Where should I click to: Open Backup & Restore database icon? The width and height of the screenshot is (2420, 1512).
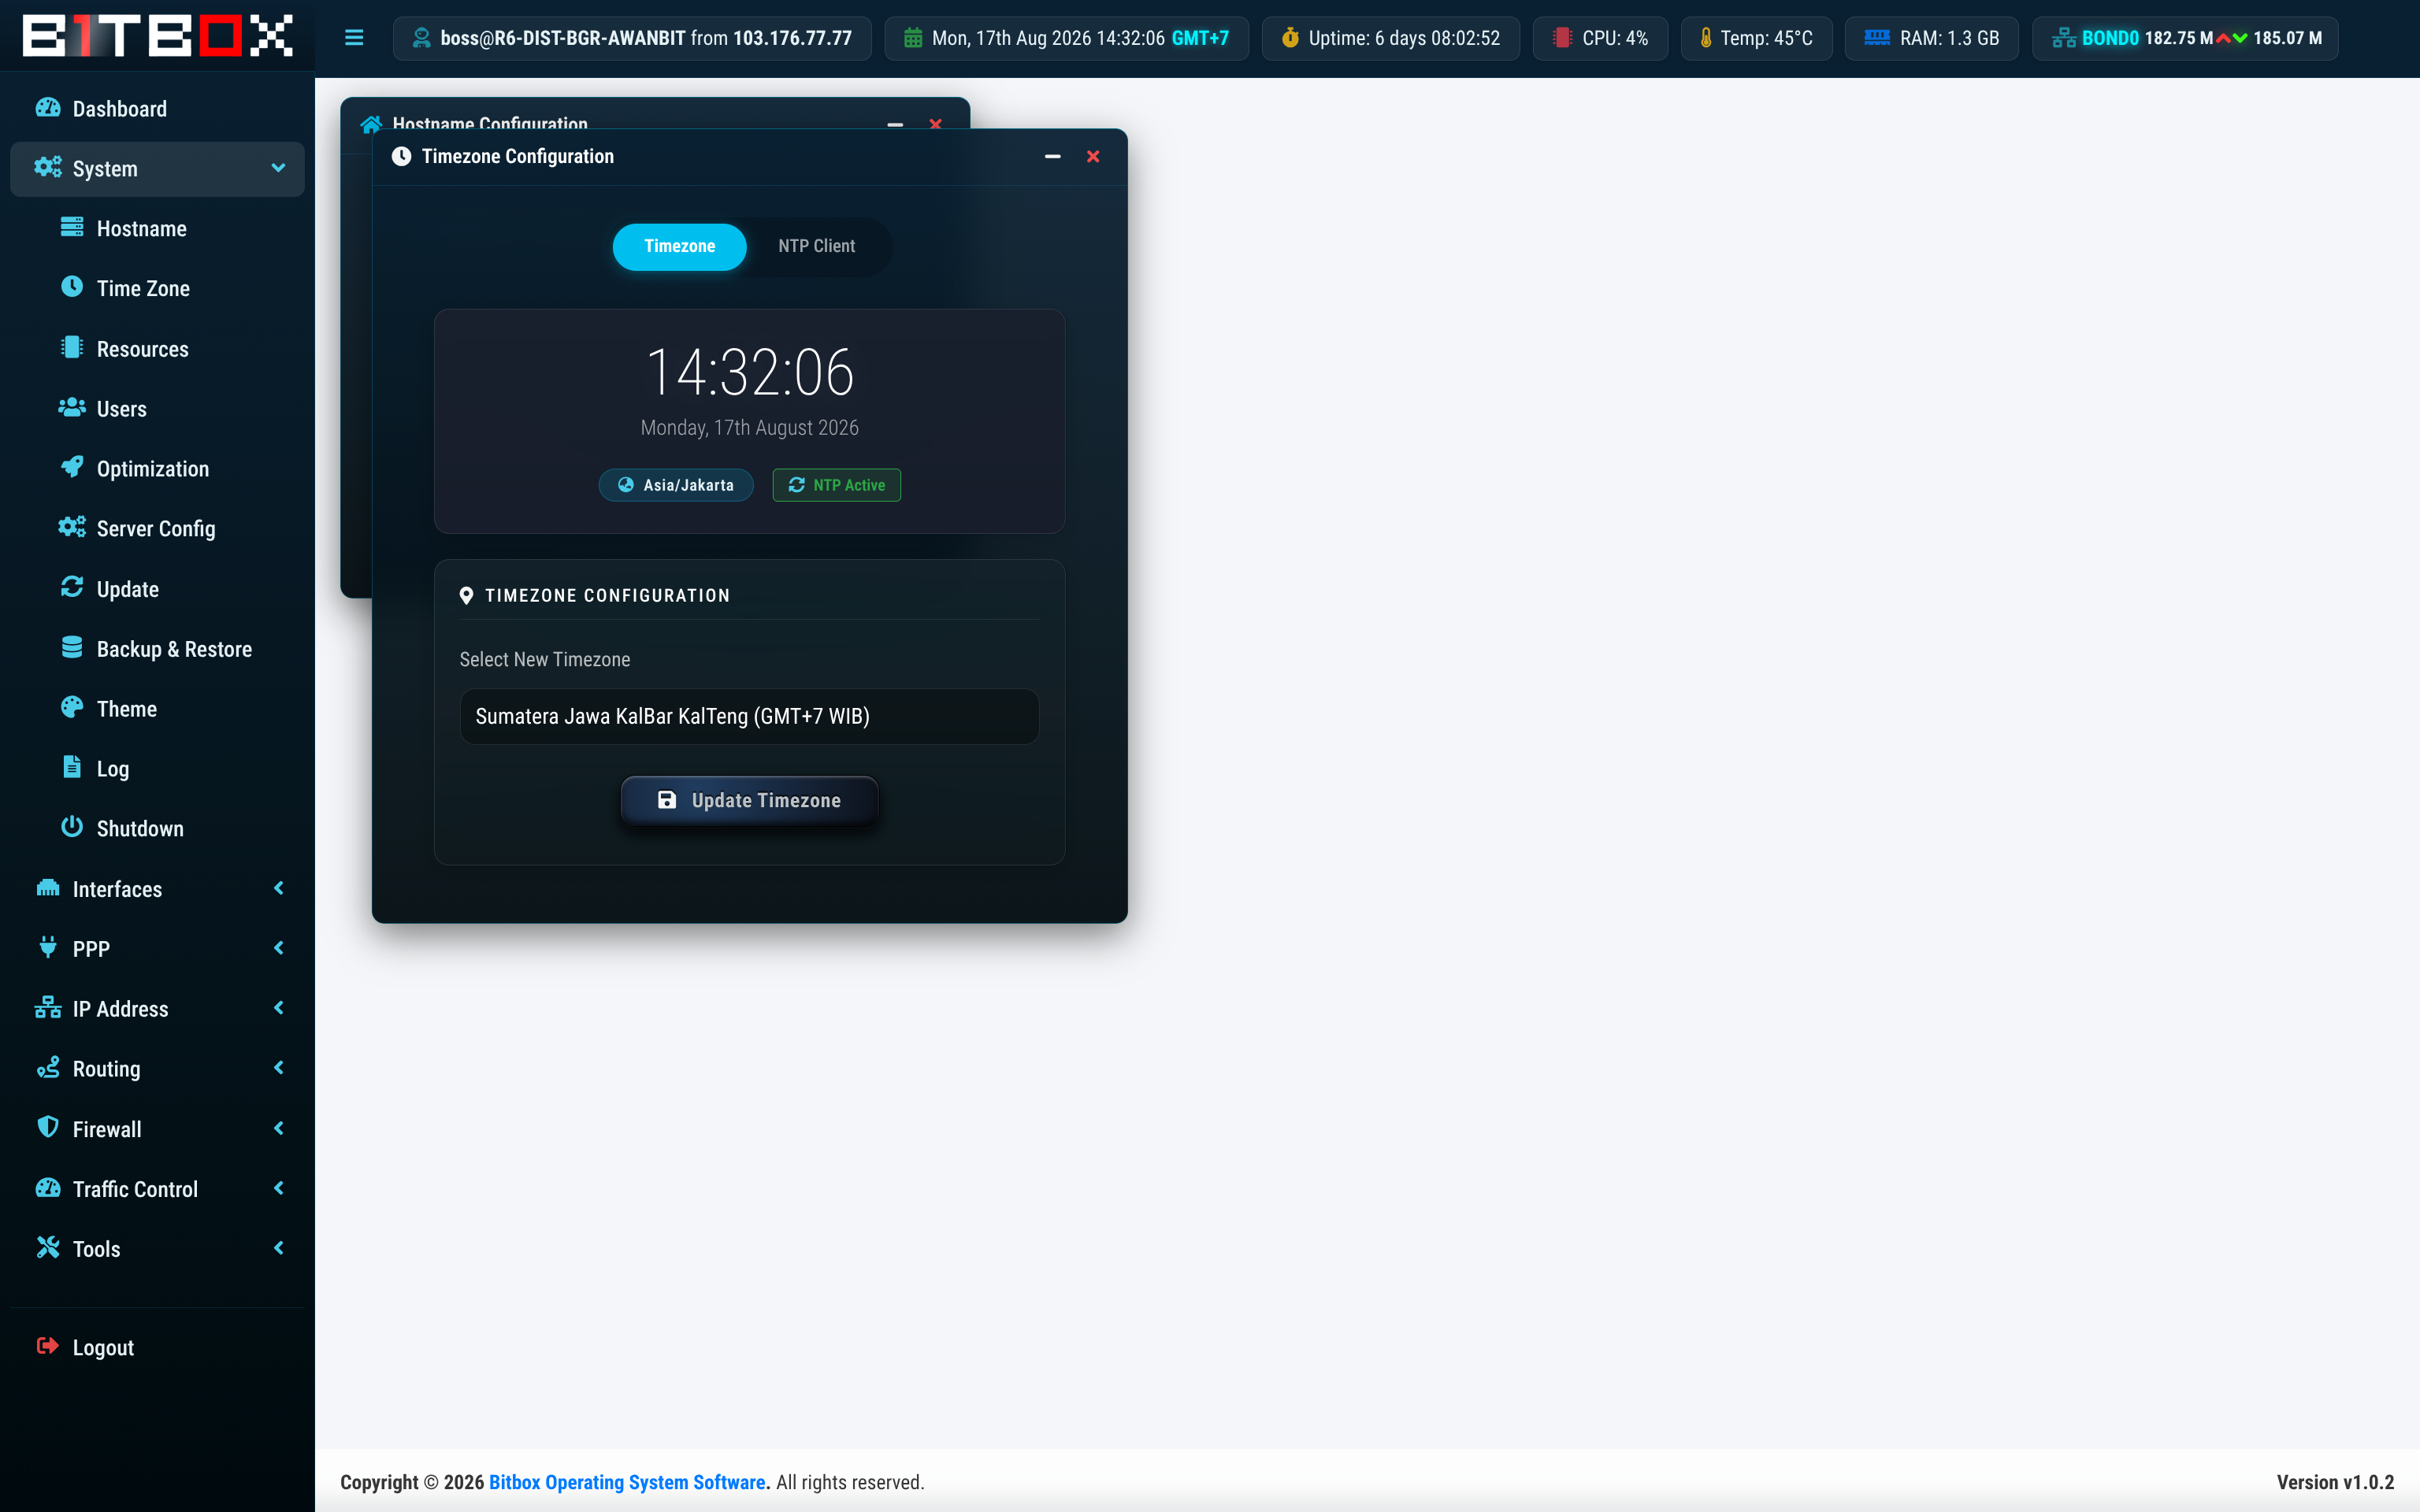pos(72,647)
